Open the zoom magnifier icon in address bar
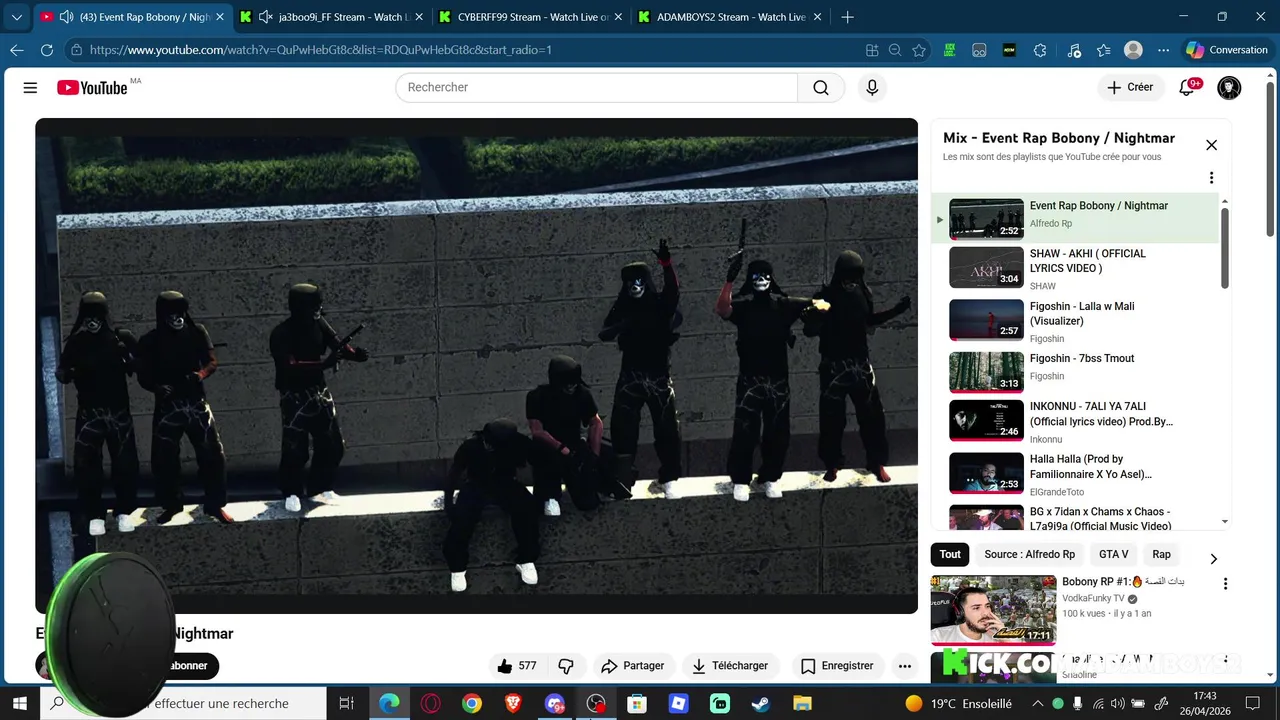 click(x=895, y=50)
